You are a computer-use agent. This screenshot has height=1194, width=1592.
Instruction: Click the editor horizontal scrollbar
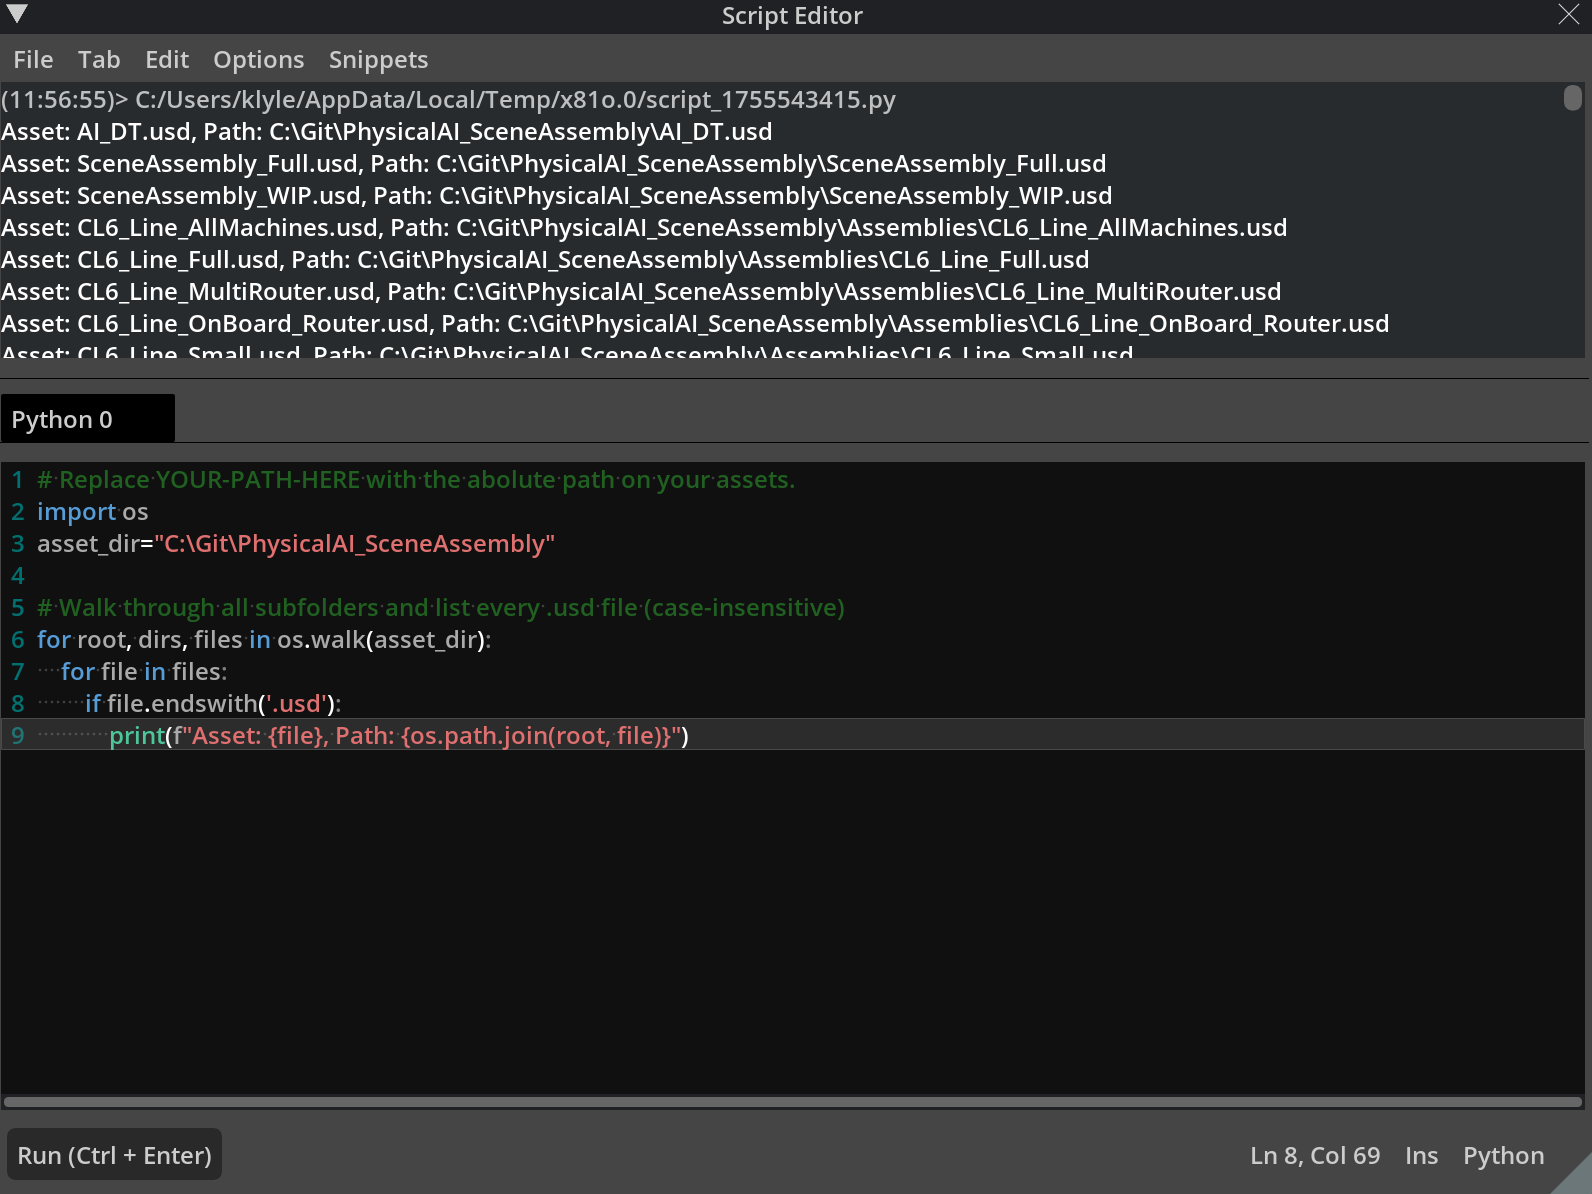[792, 1102]
